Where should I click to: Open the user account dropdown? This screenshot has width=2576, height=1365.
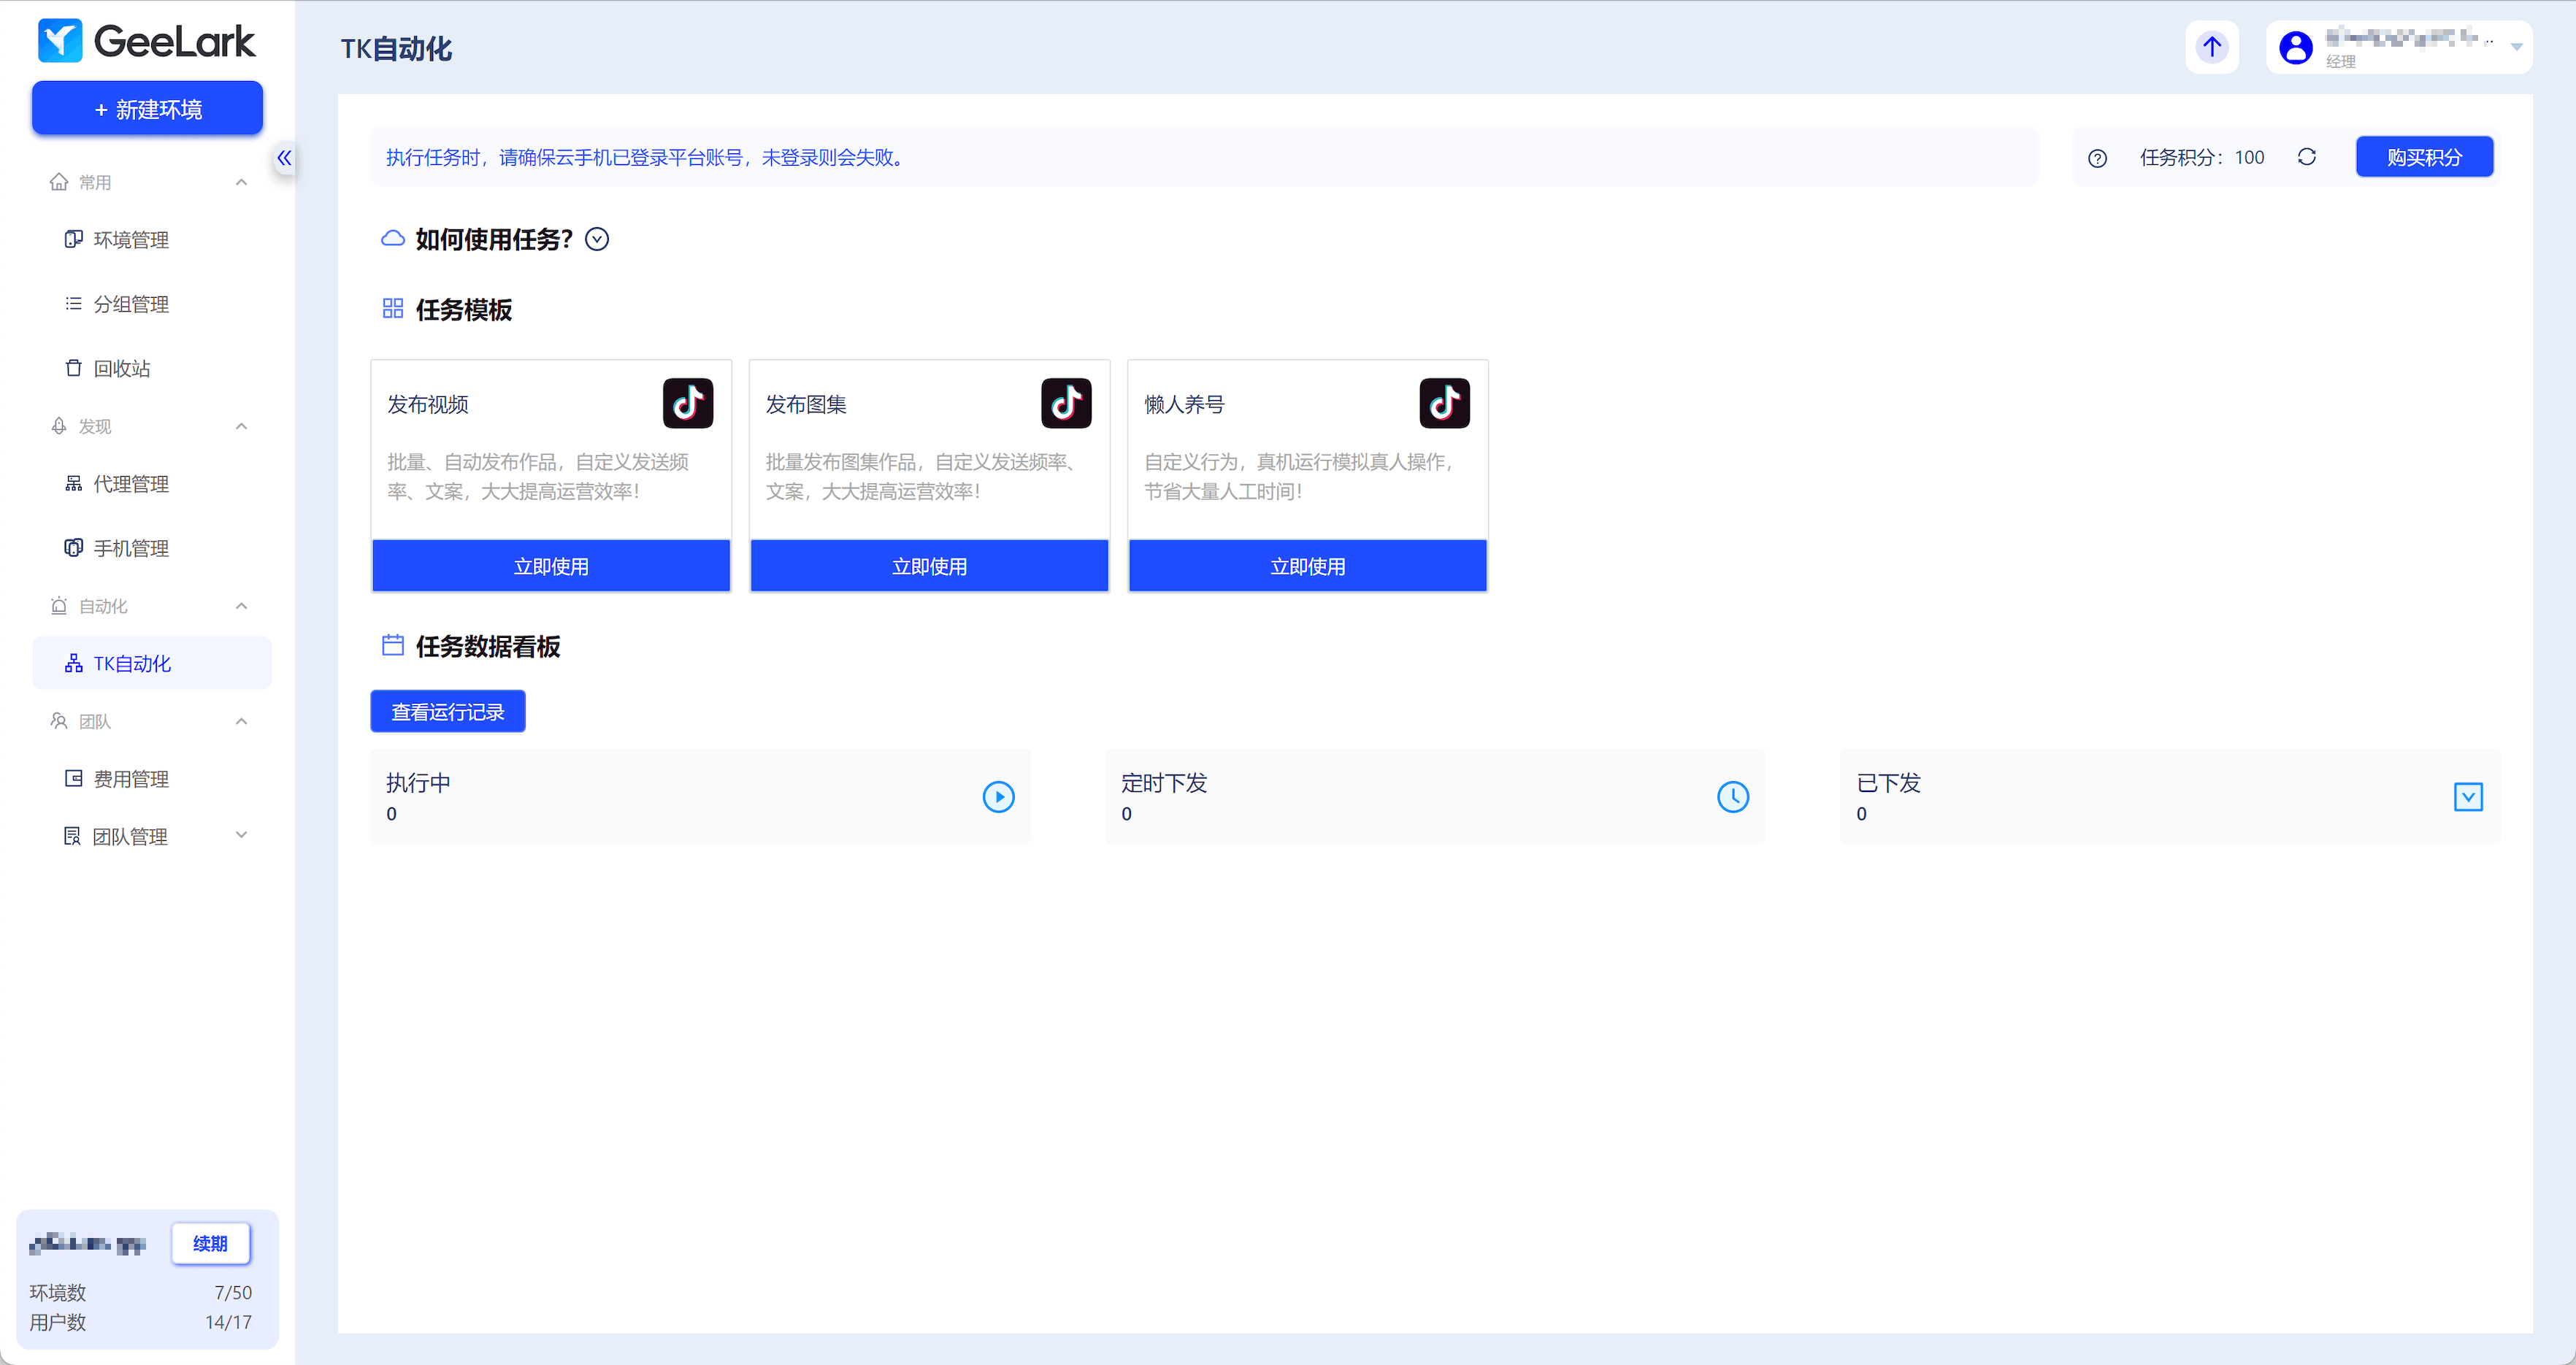click(x=2516, y=47)
